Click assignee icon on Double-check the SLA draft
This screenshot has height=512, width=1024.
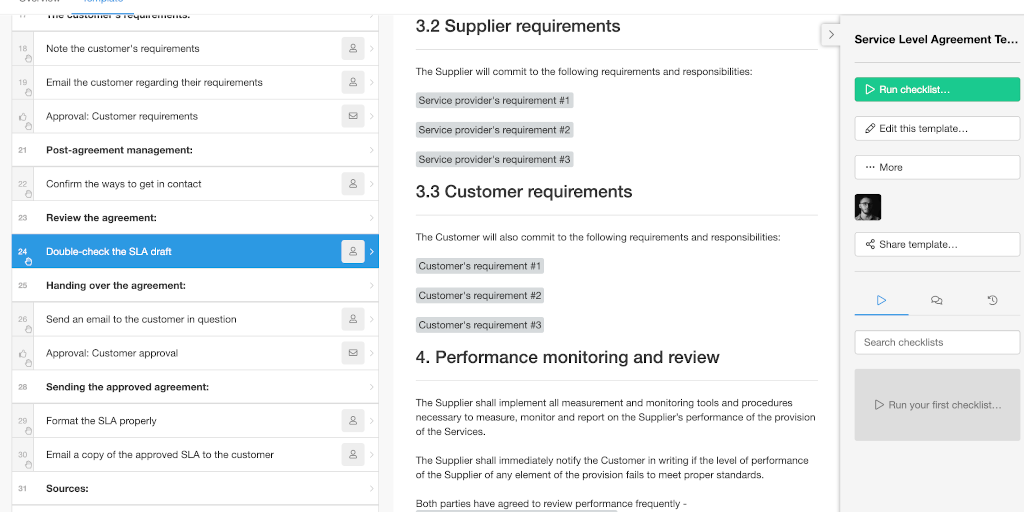[x=353, y=251]
